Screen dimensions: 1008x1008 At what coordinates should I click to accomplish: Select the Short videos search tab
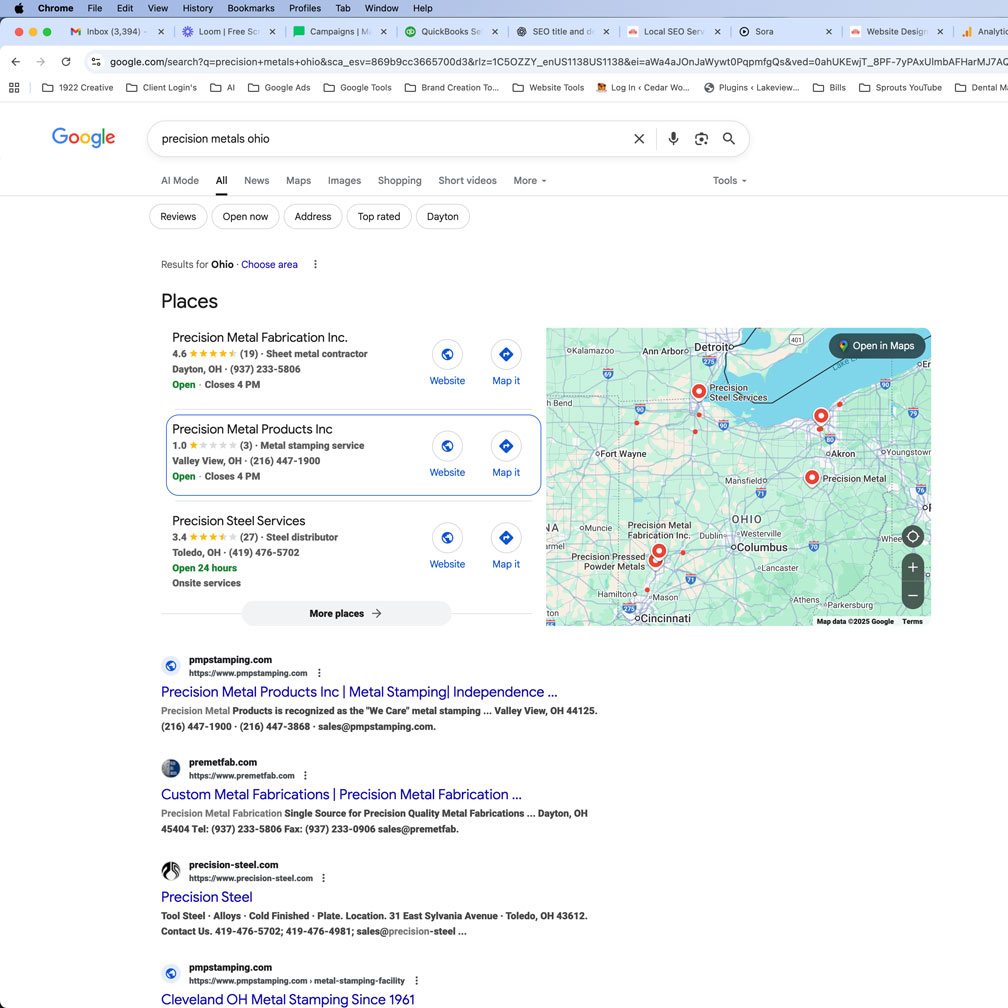pyautogui.click(x=467, y=181)
